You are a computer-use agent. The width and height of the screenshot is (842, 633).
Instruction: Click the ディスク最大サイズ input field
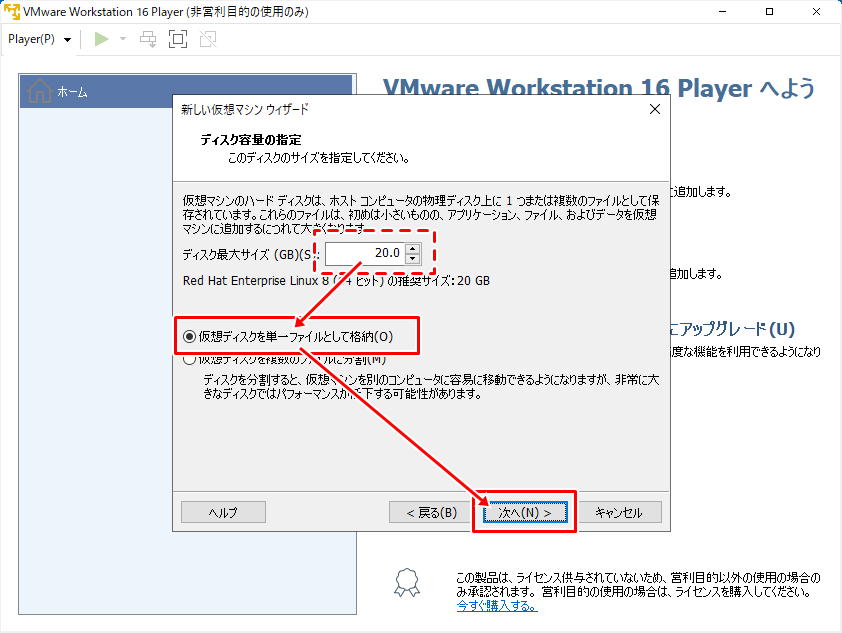(x=364, y=253)
